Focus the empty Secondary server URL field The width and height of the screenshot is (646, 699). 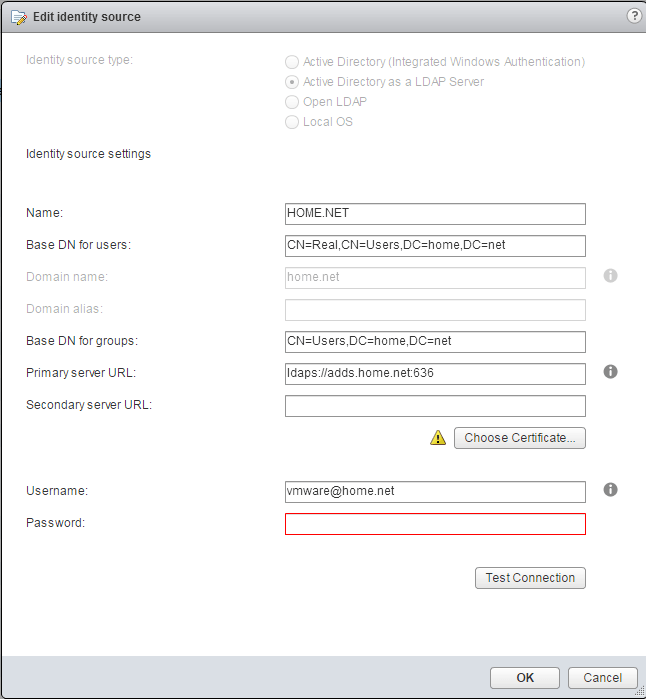point(435,406)
